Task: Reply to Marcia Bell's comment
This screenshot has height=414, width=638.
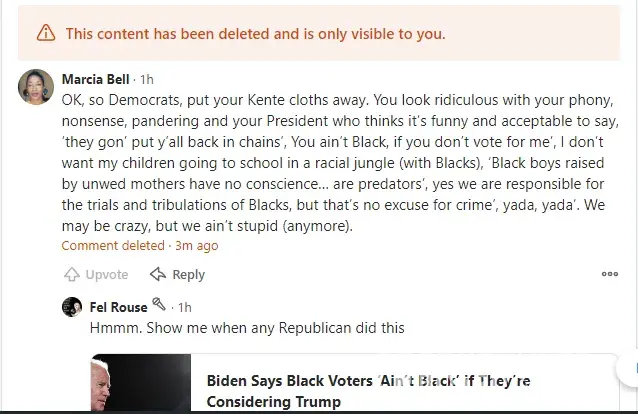Action: pos(188,274)
